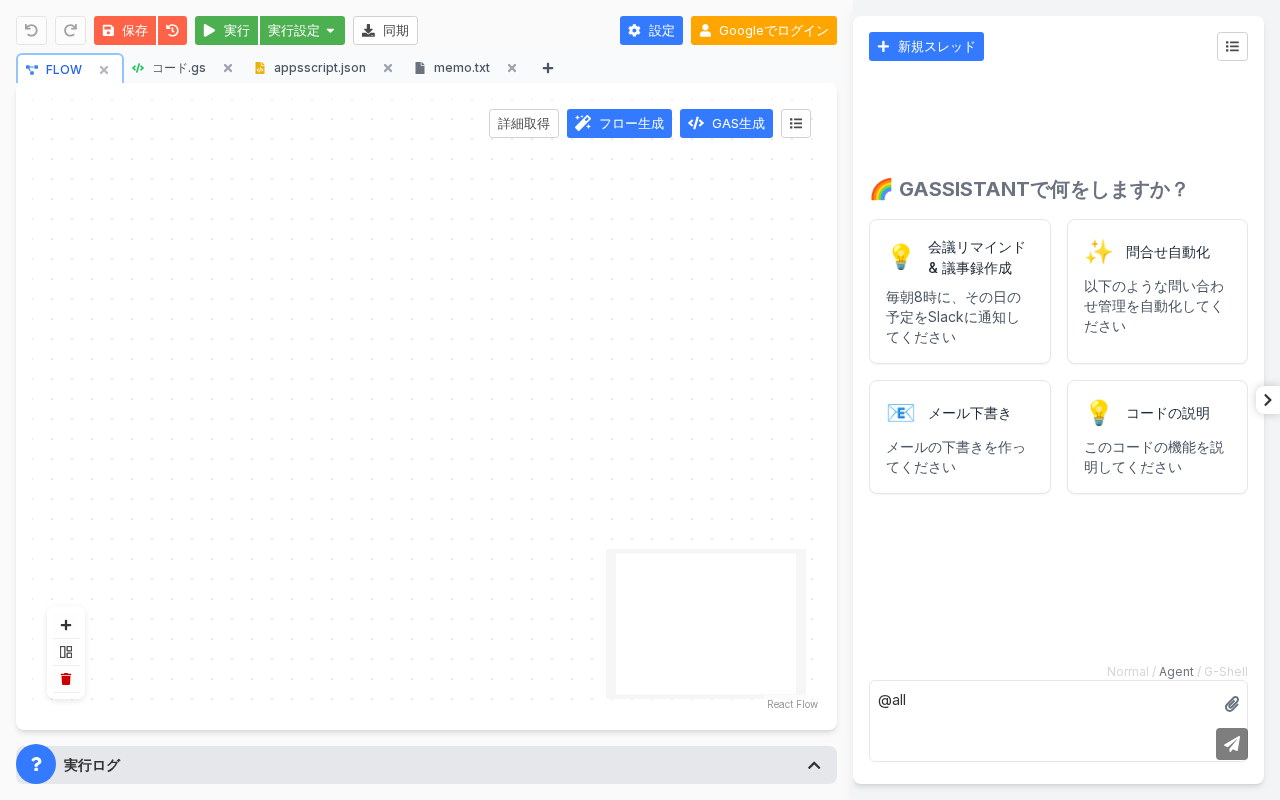
Task: Open history icon next to 保存
Action: (x=172, y=30)
